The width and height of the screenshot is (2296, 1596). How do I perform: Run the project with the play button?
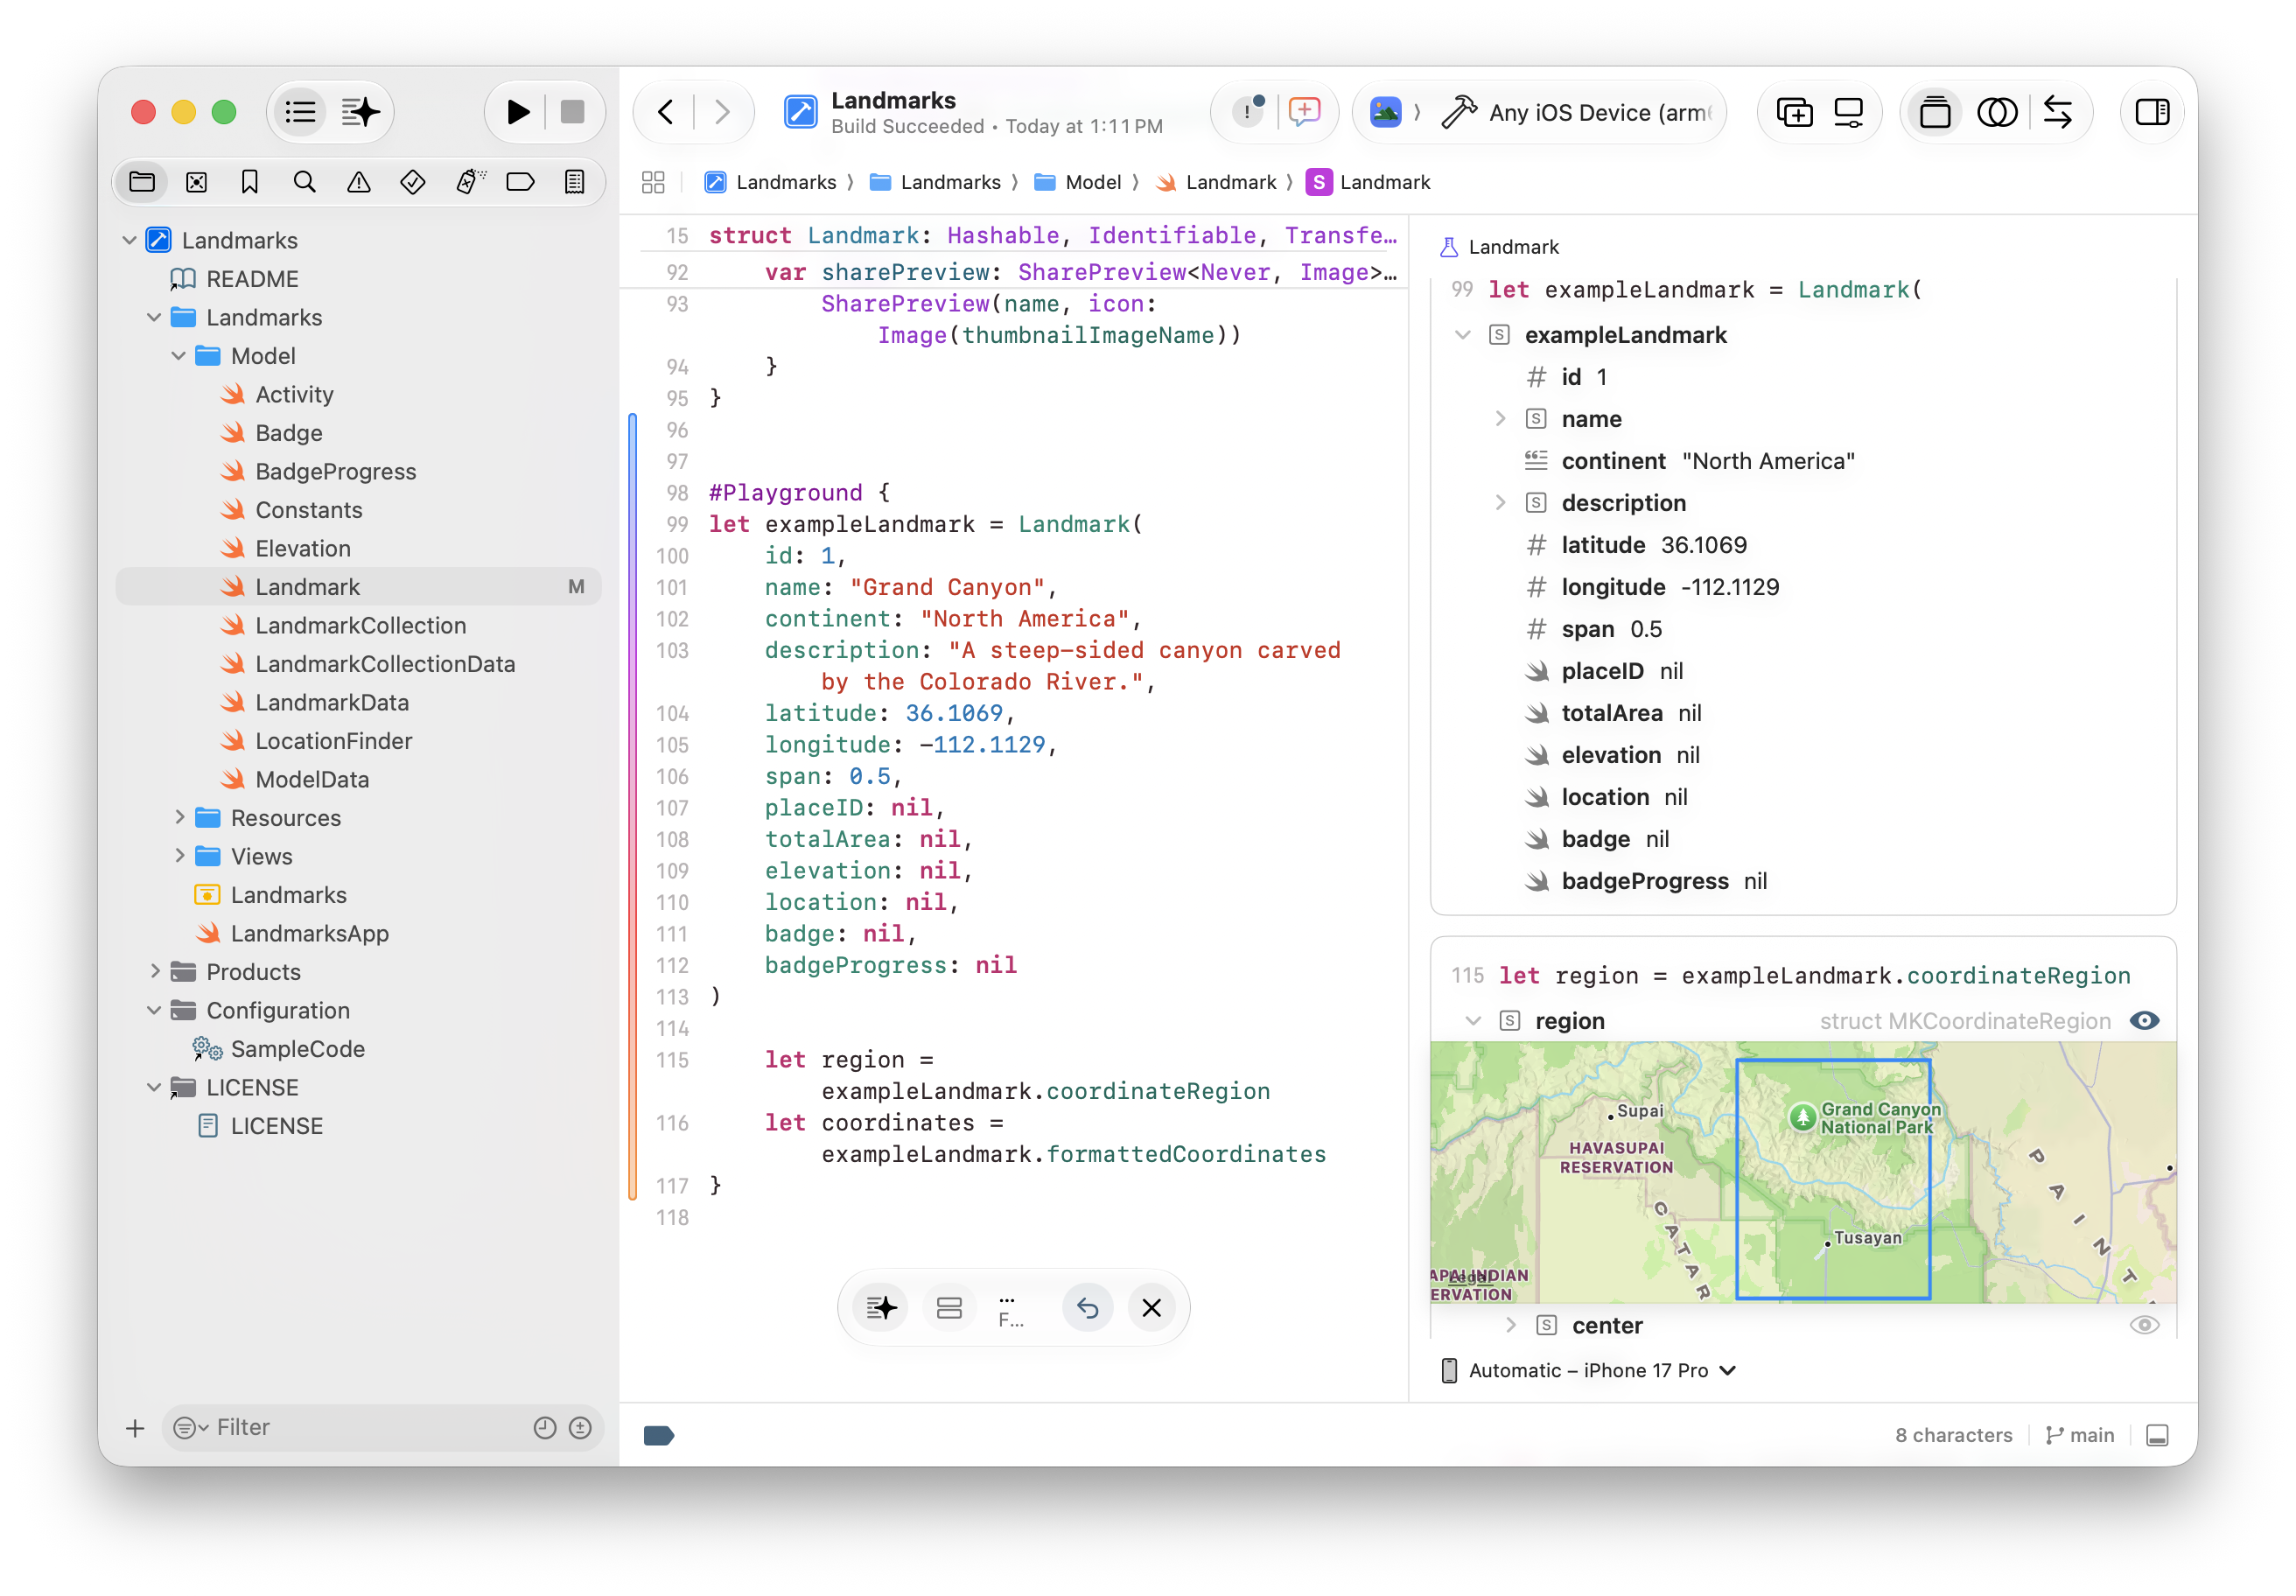[517, 112]
